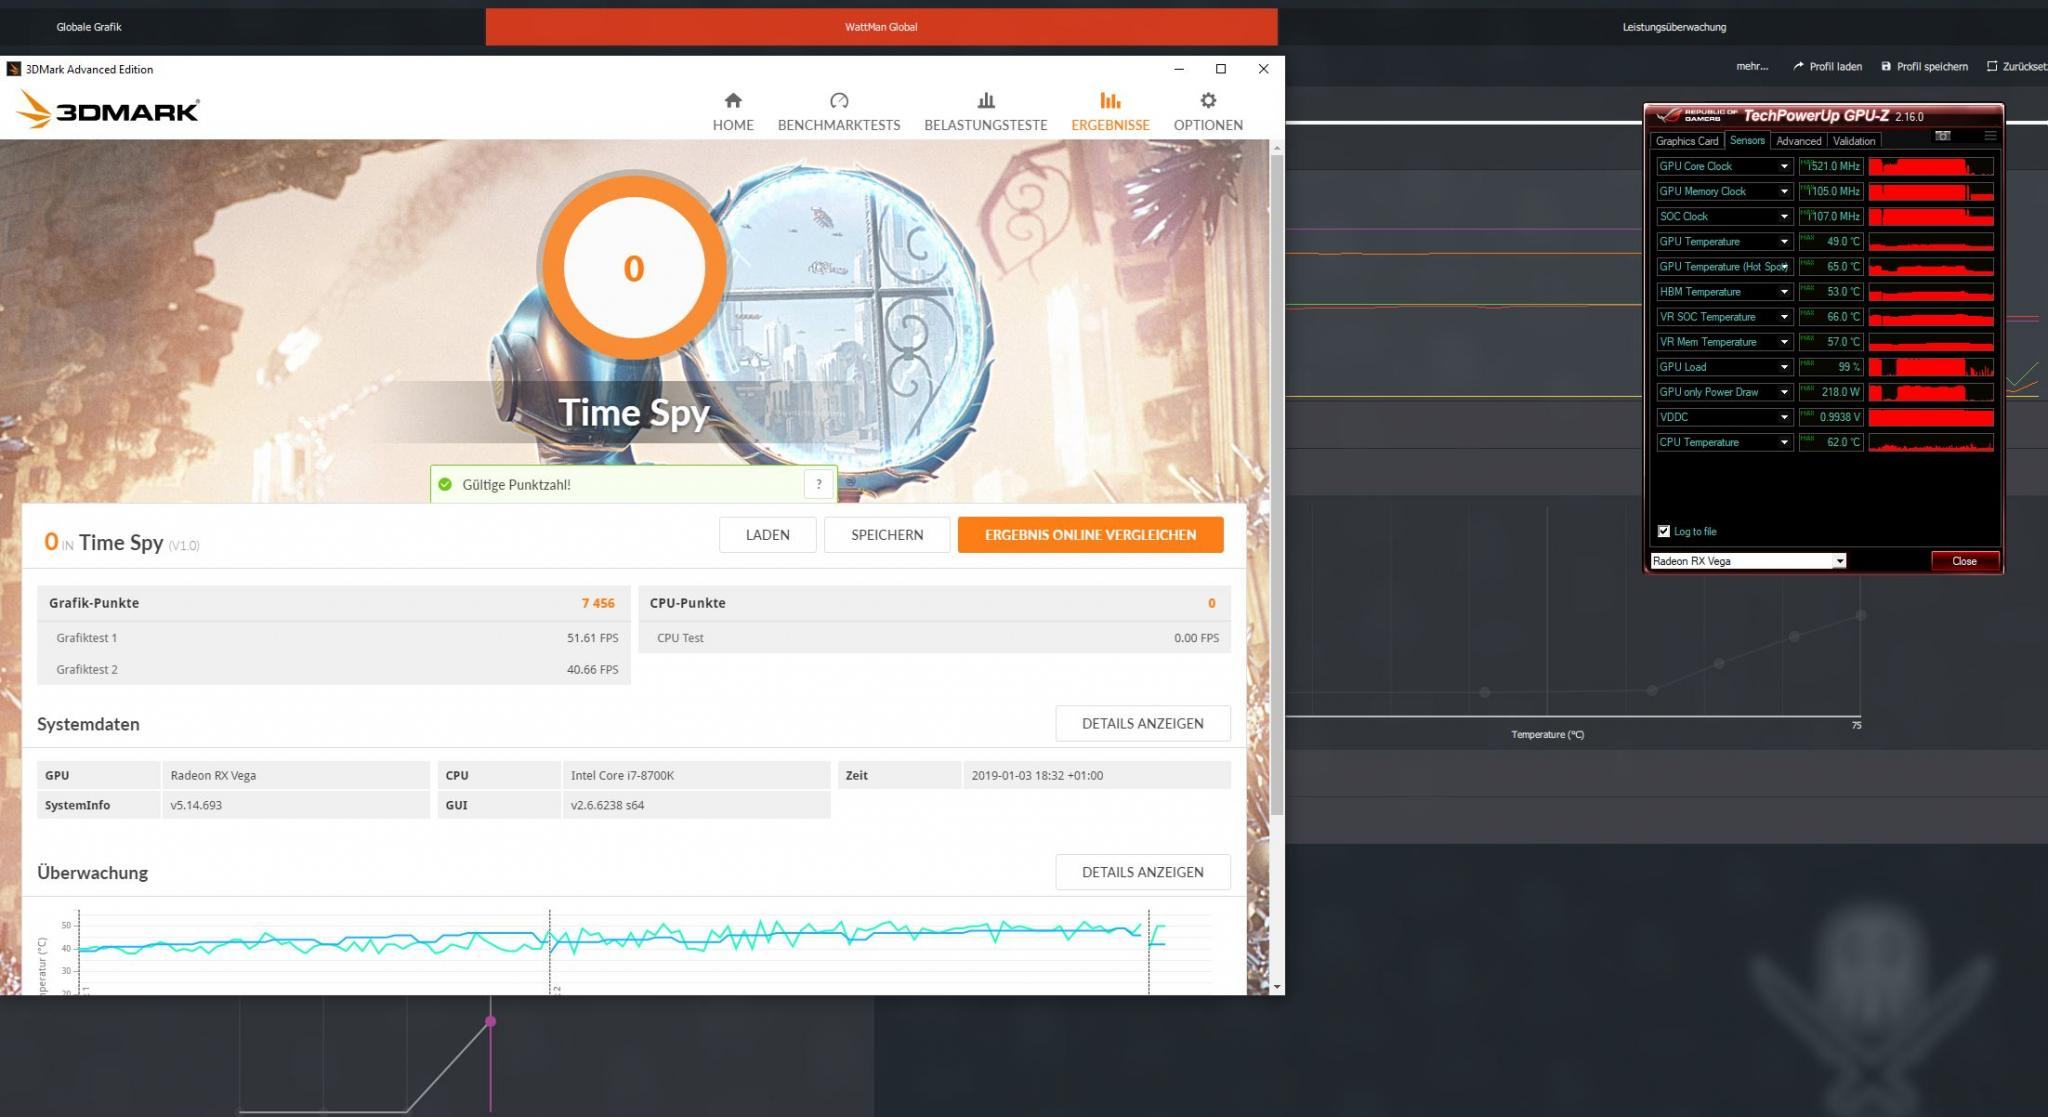Open the HOME section in 3DMark

(733, 112)
